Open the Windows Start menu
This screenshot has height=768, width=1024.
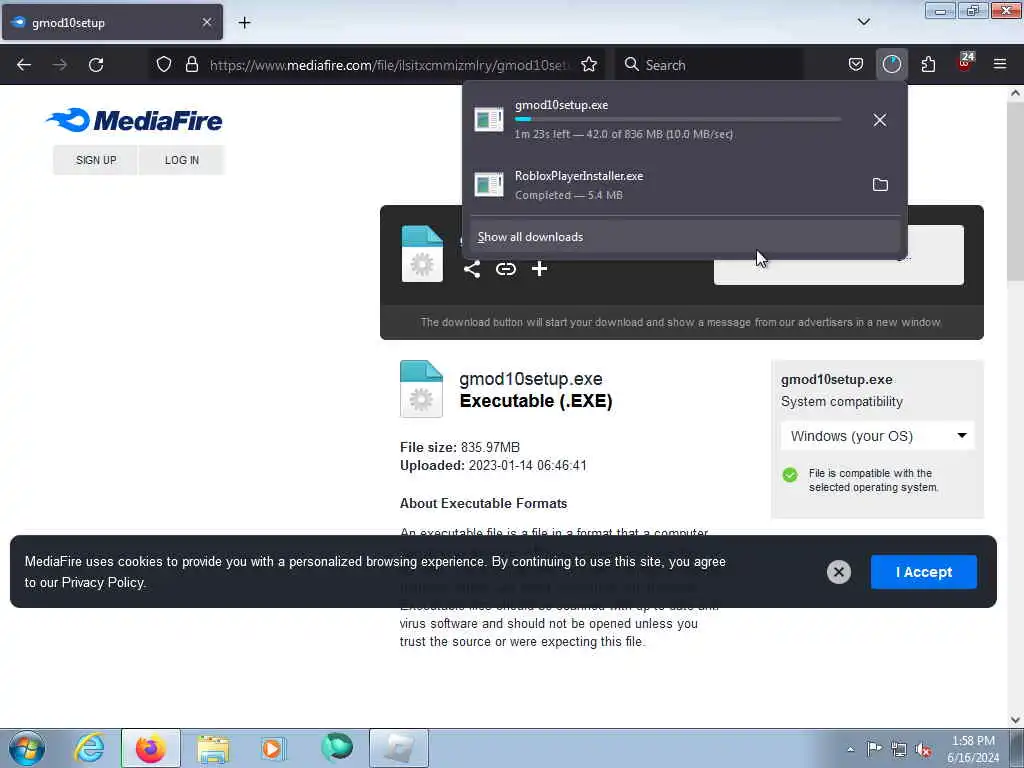coord(26,748)
